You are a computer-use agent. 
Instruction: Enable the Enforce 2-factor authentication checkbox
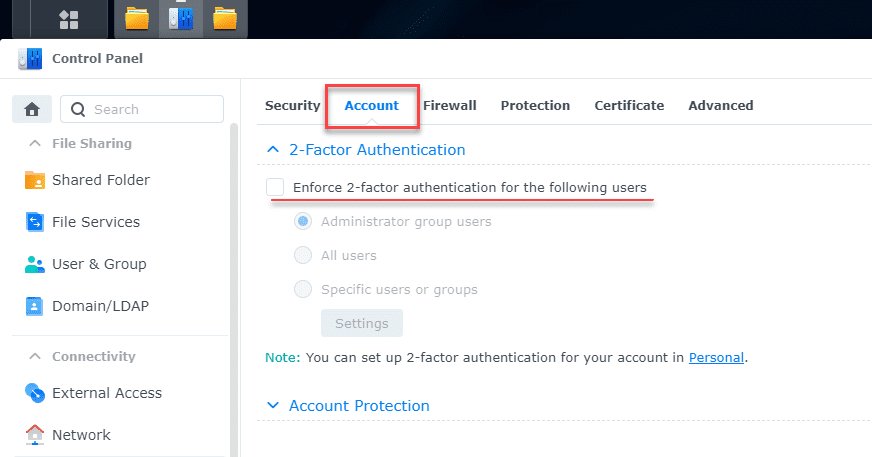pyautogui.click(x=275, y=187)
